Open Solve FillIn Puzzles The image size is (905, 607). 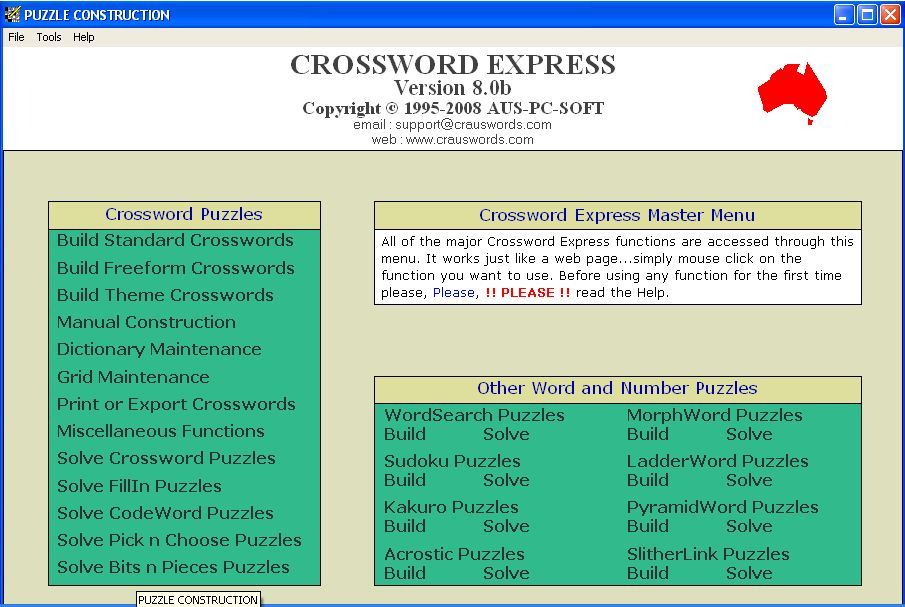(x=139, y=486)
